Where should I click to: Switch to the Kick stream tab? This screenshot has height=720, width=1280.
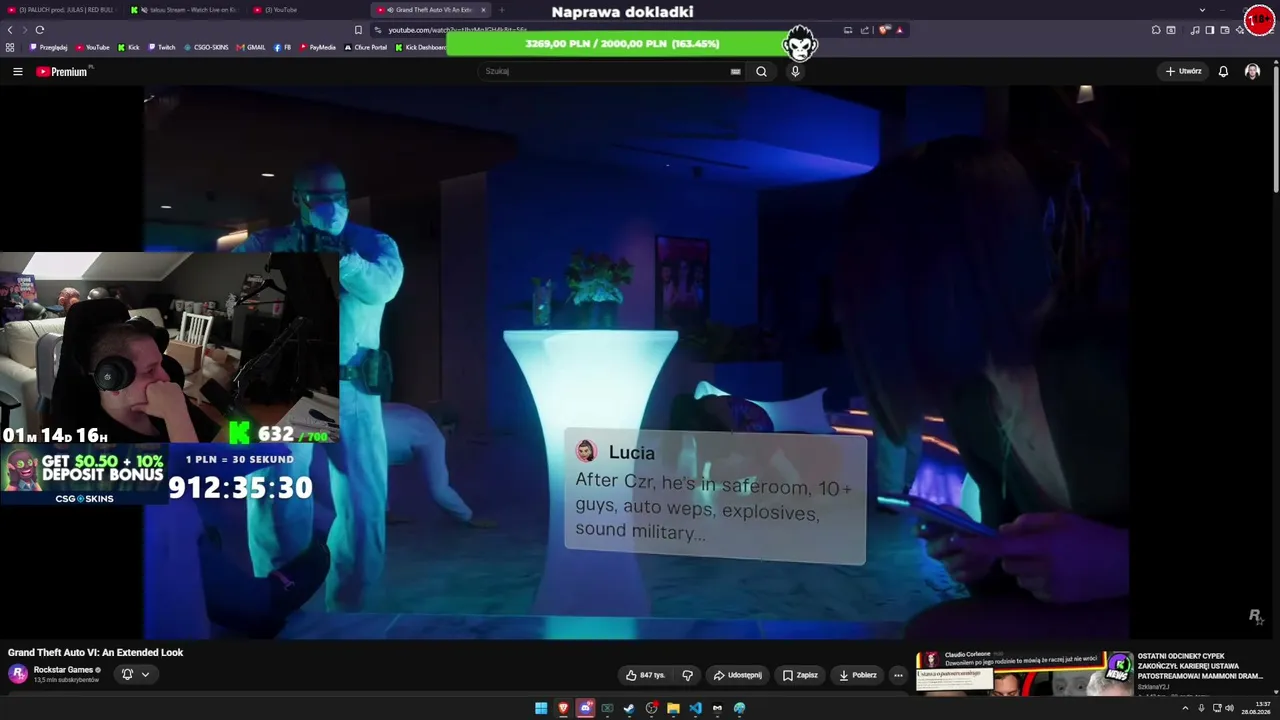[x=184, y=10]
